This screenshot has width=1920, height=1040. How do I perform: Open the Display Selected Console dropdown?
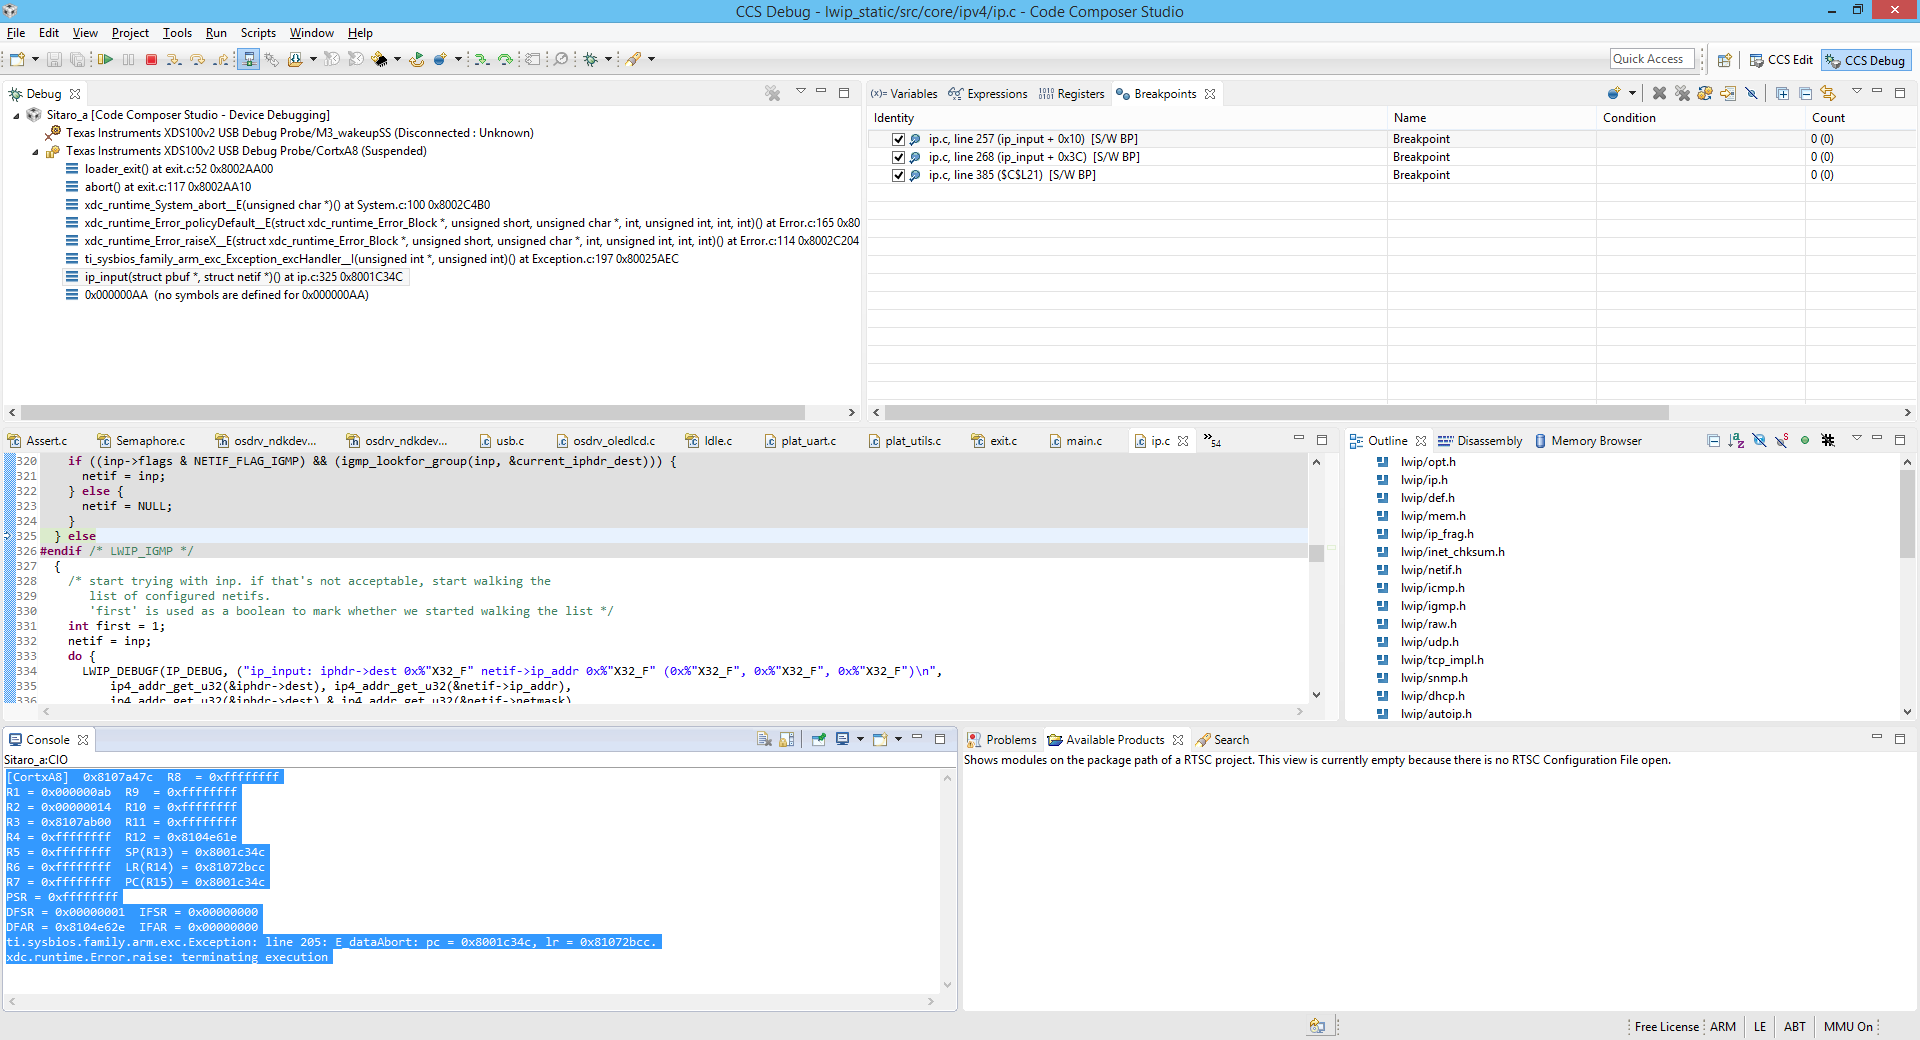click(860, 739)
